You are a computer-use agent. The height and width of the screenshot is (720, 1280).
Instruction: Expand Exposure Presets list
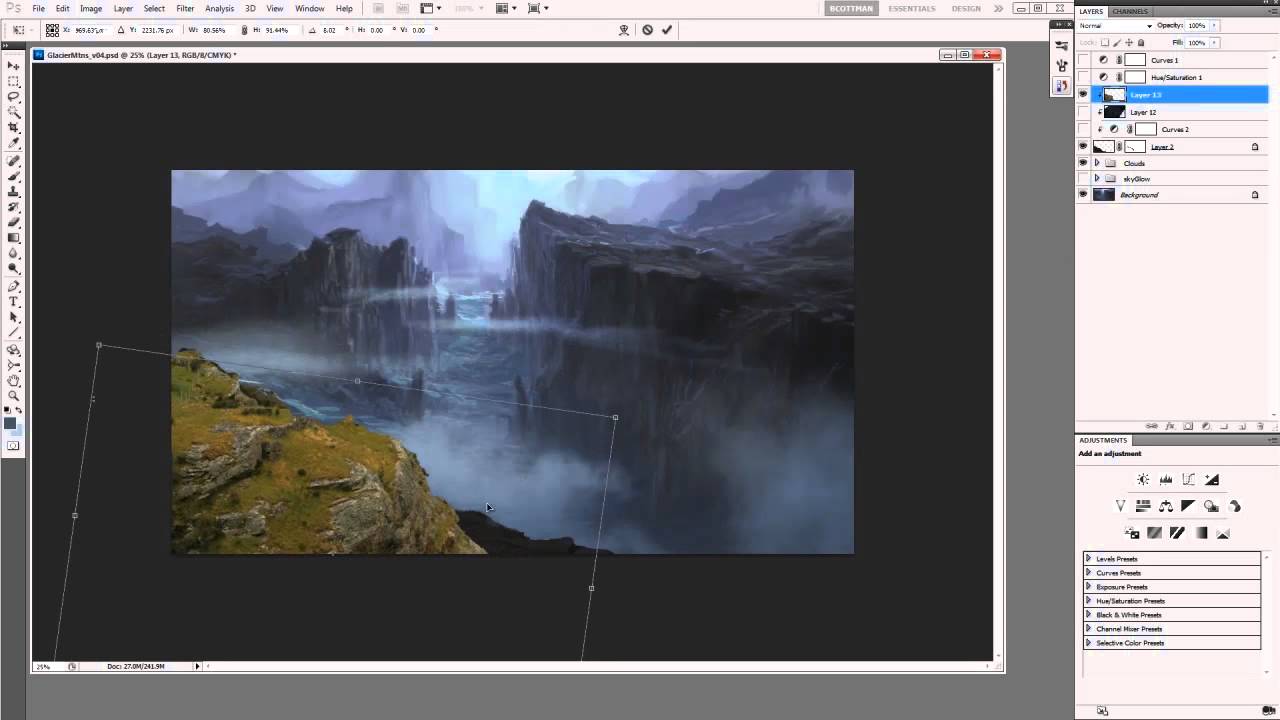(x=1088, y=586)
